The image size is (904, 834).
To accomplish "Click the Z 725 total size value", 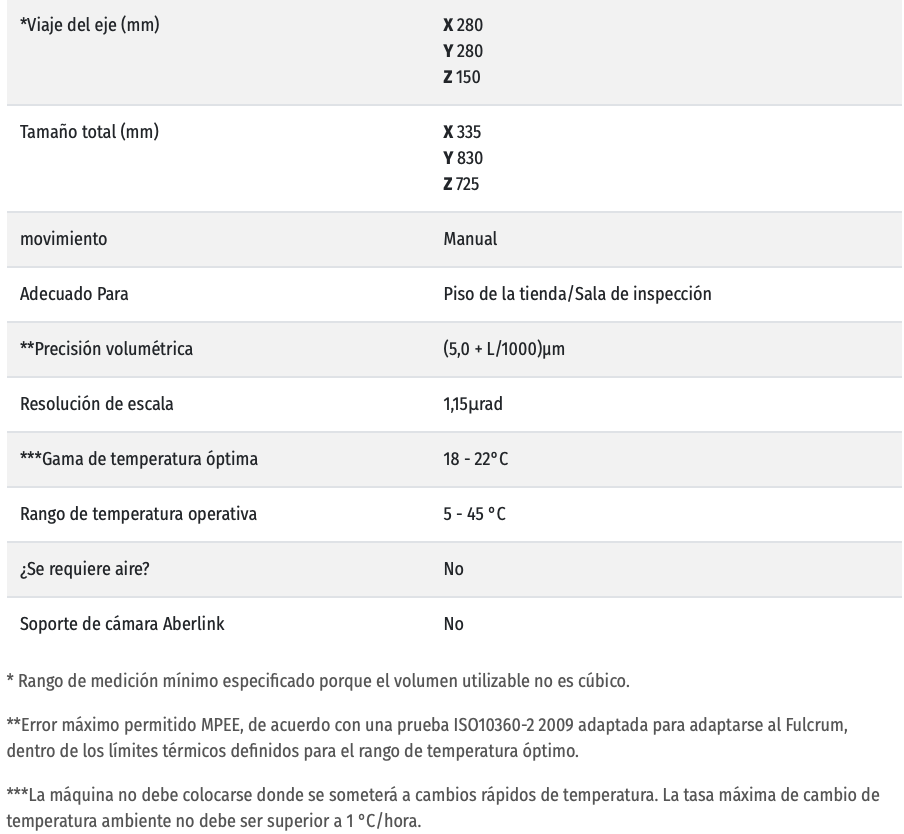I will (x=463, y=185).
